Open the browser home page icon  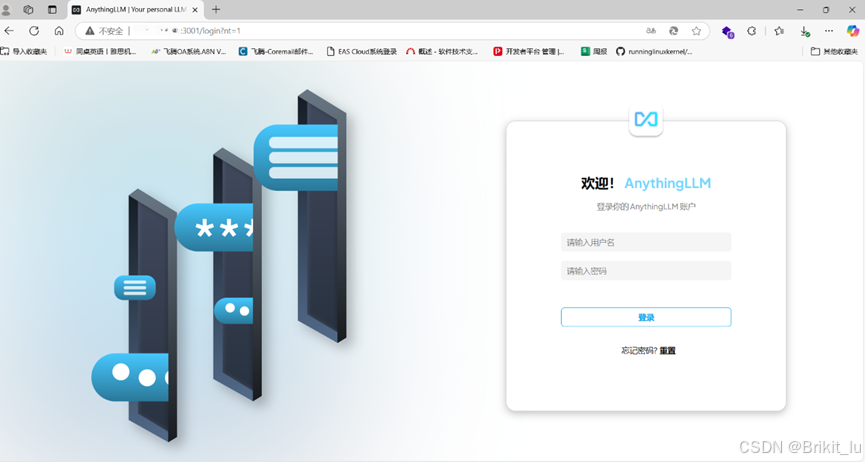click(x=59, y=31)
